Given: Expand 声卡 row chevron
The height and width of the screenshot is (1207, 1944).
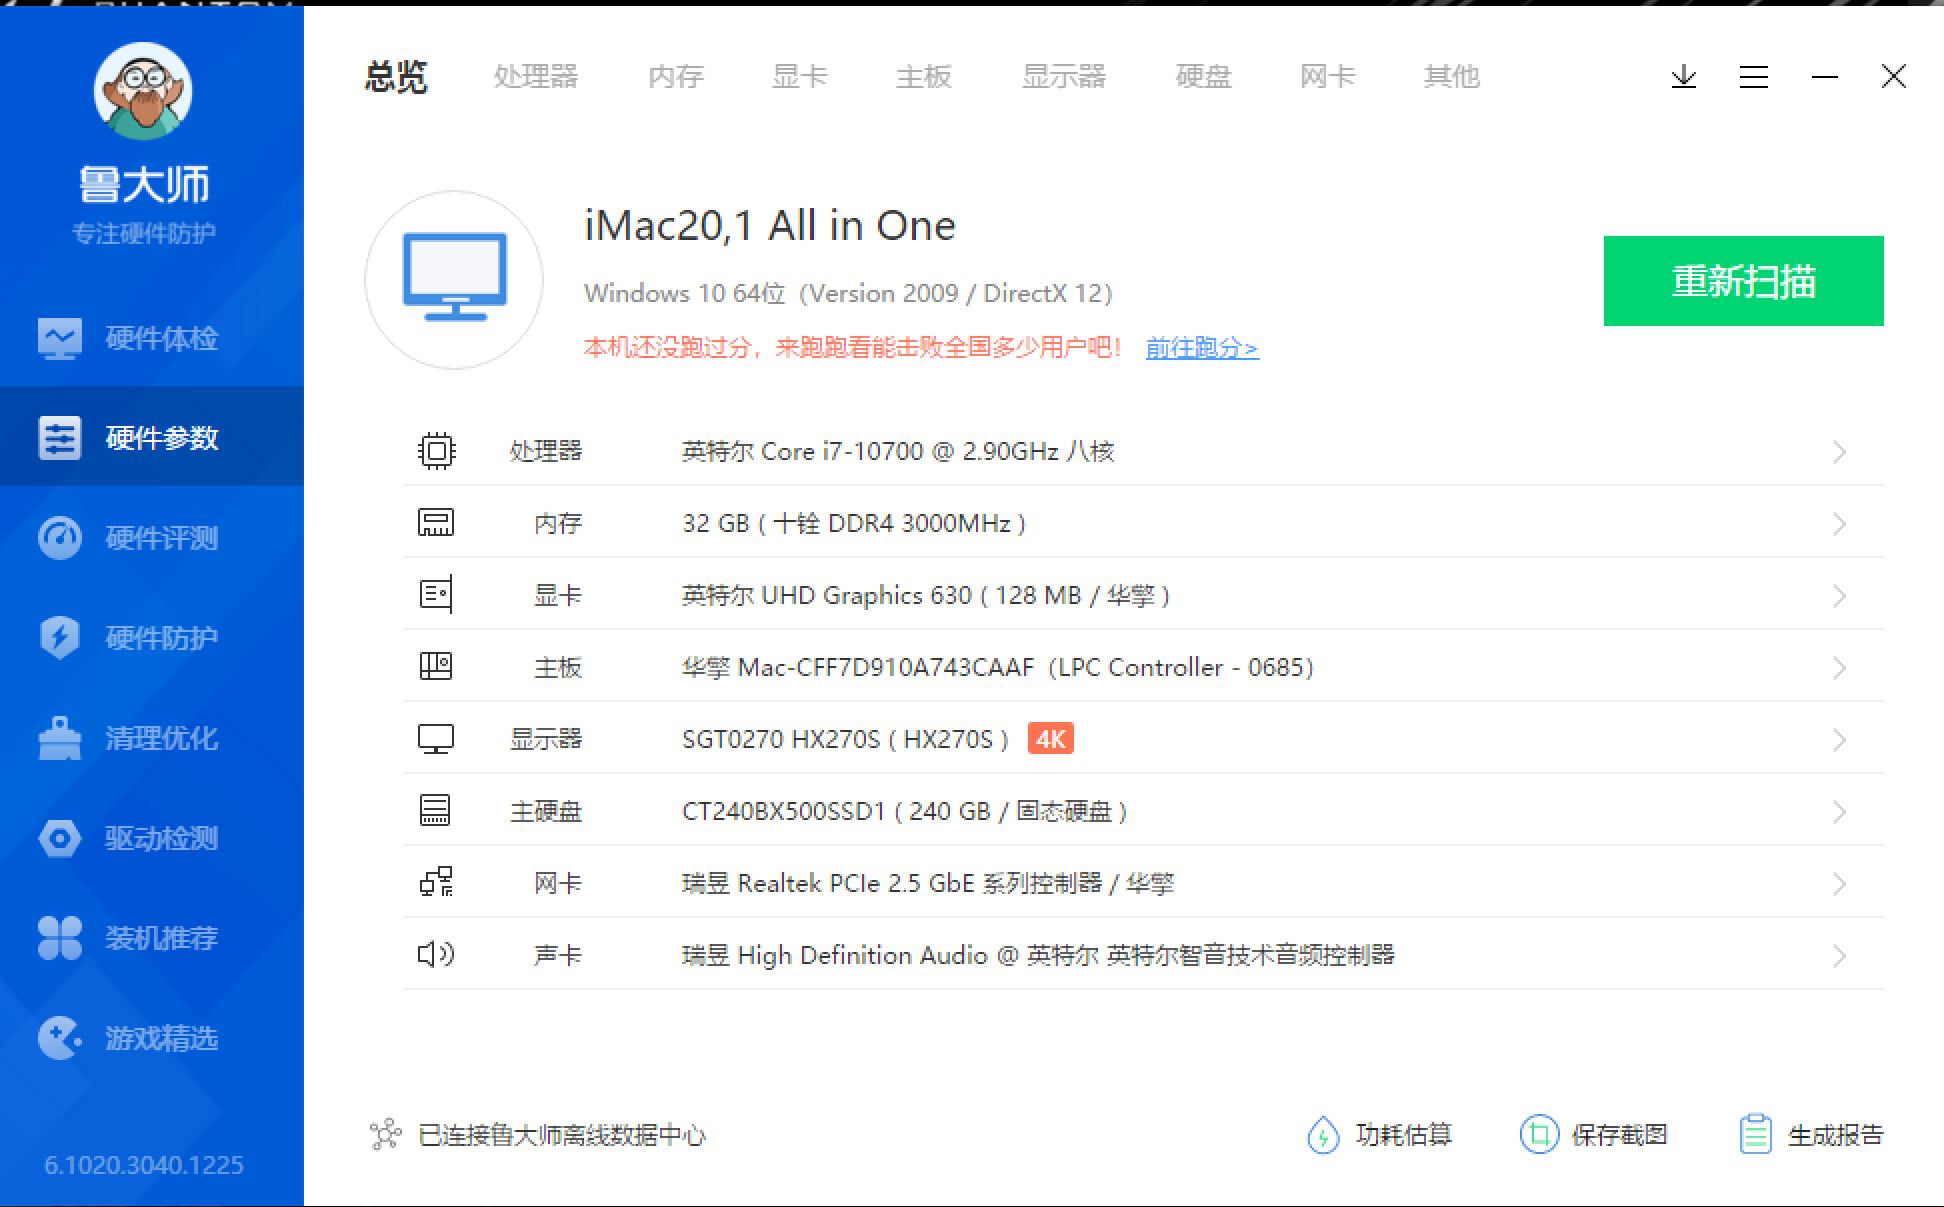Looking at the screenshot, I should pyautogui.click(x=1839, y=956).
